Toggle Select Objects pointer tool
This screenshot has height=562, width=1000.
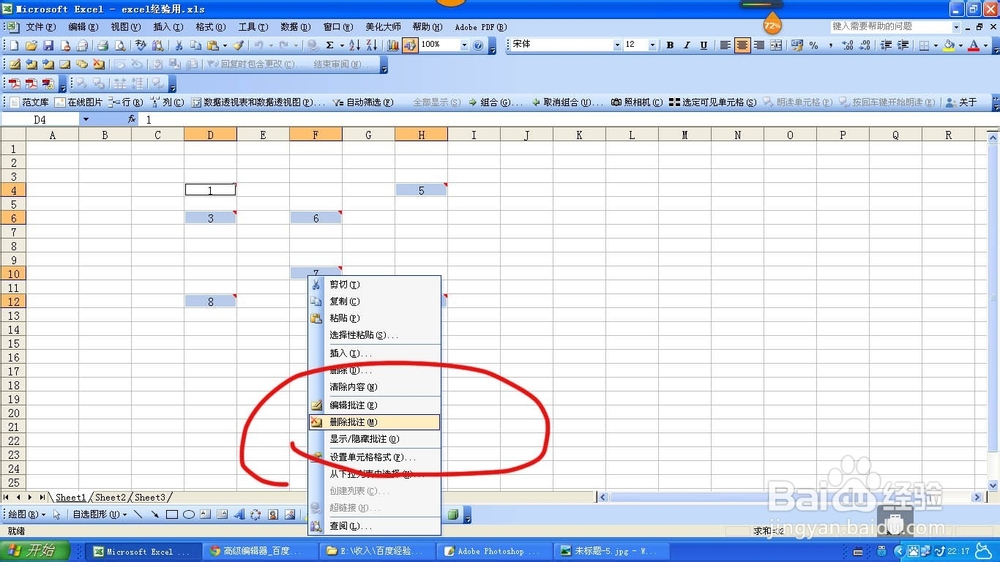click(57, 514)
